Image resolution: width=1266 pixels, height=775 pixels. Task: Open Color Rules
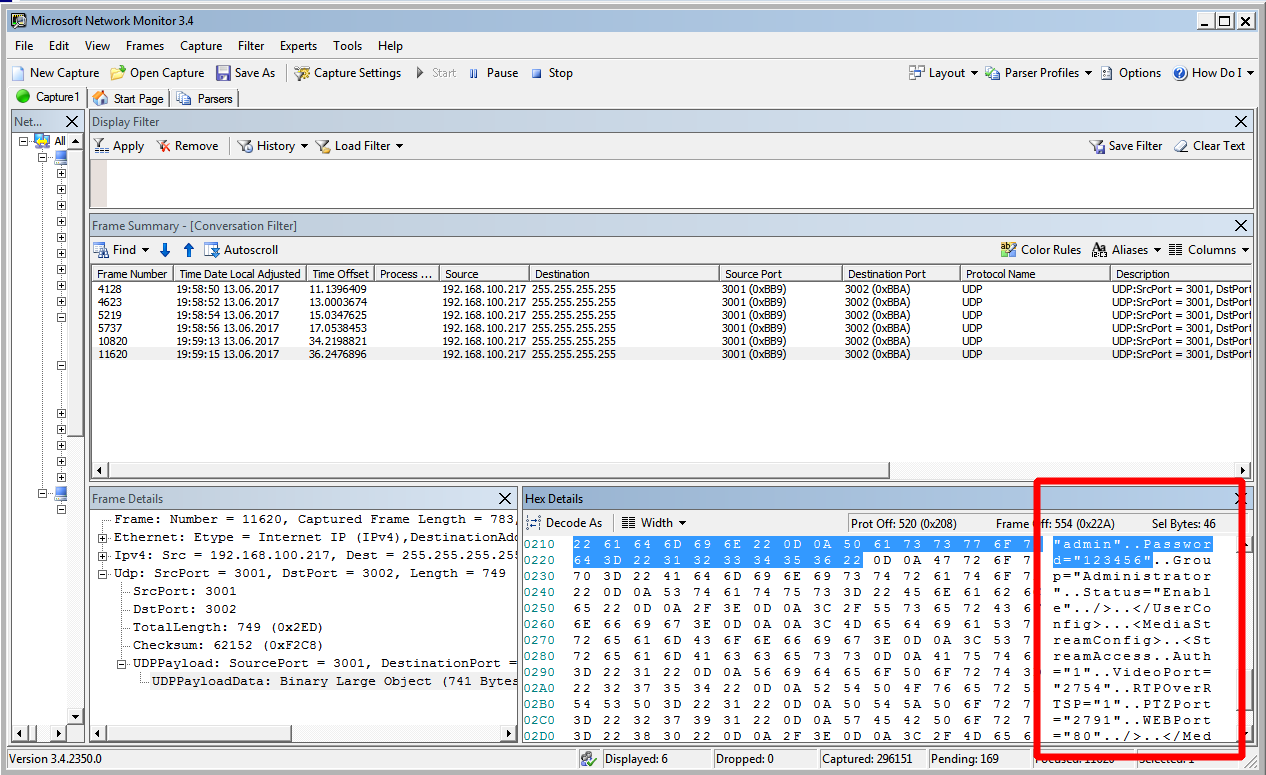[x=1040, y=250]
